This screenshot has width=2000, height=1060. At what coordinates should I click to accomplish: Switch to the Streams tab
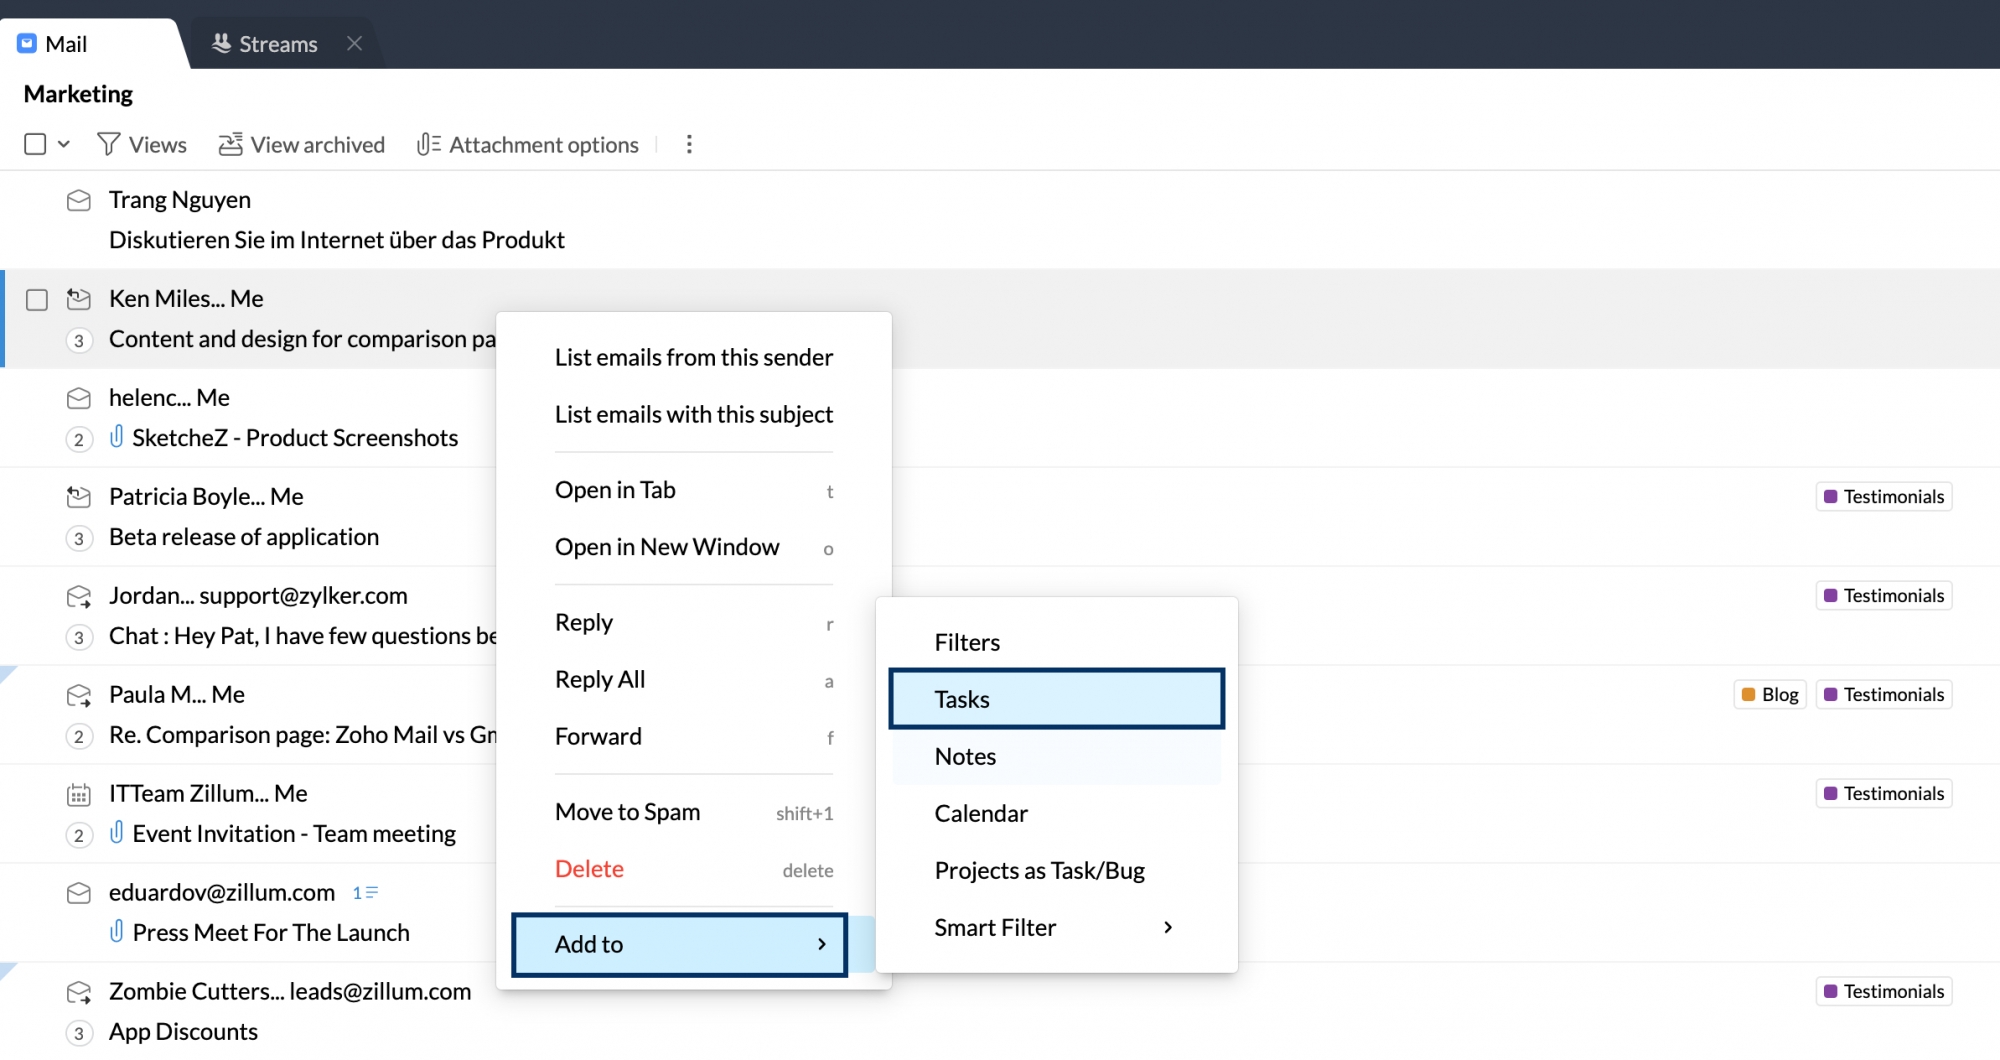[x=266, y=44]
